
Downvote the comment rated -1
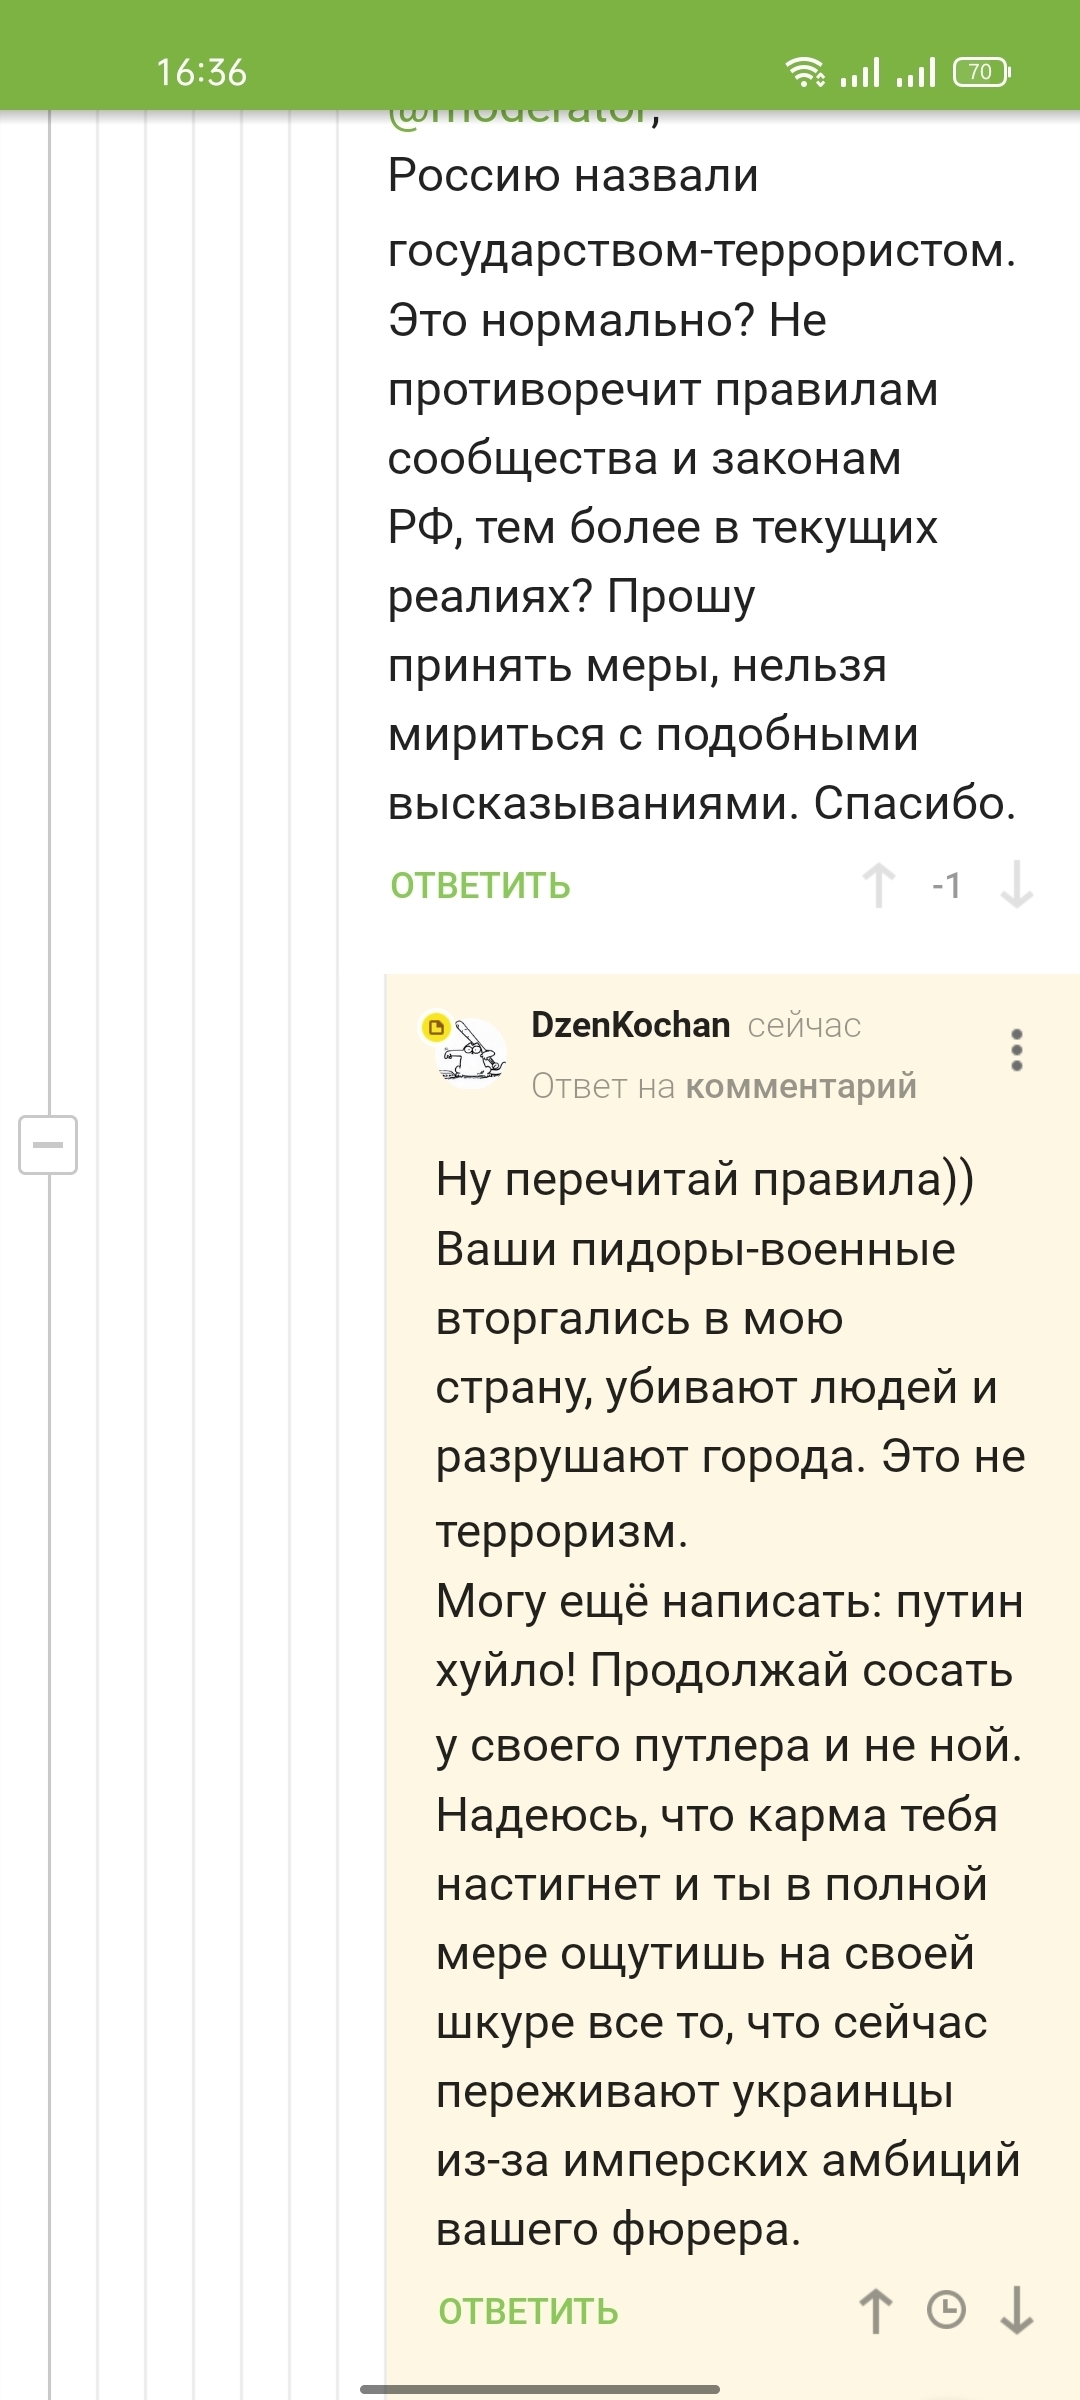click(1017, 885)
